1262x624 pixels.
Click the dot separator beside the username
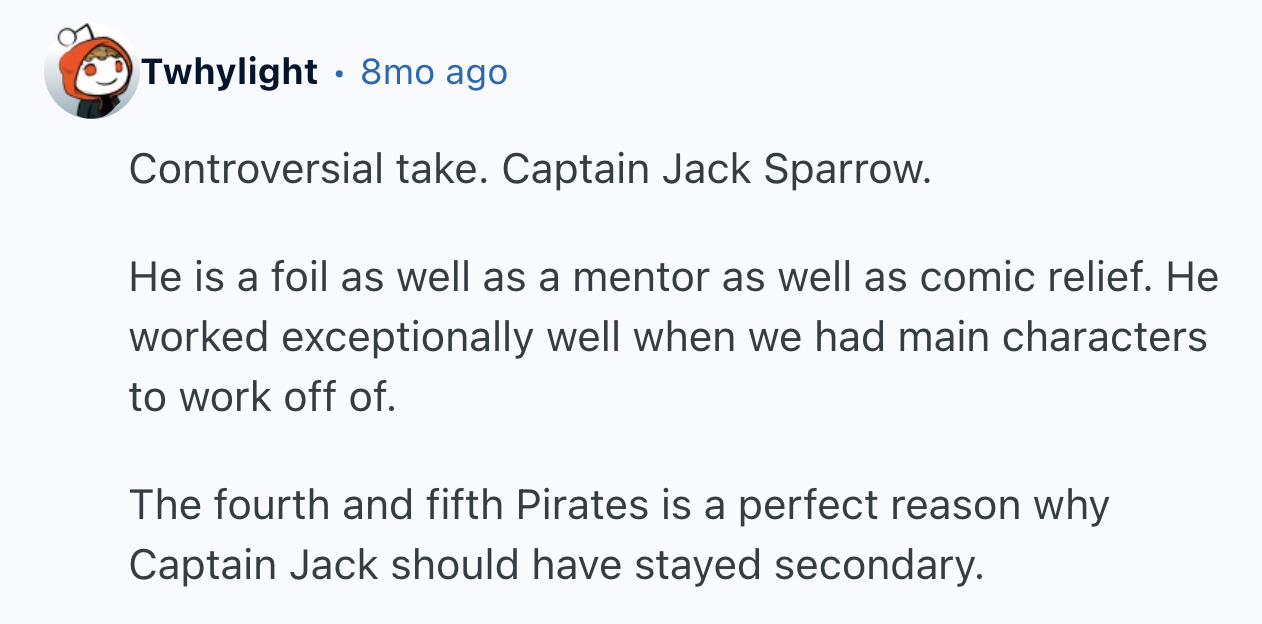click(340, 72)
